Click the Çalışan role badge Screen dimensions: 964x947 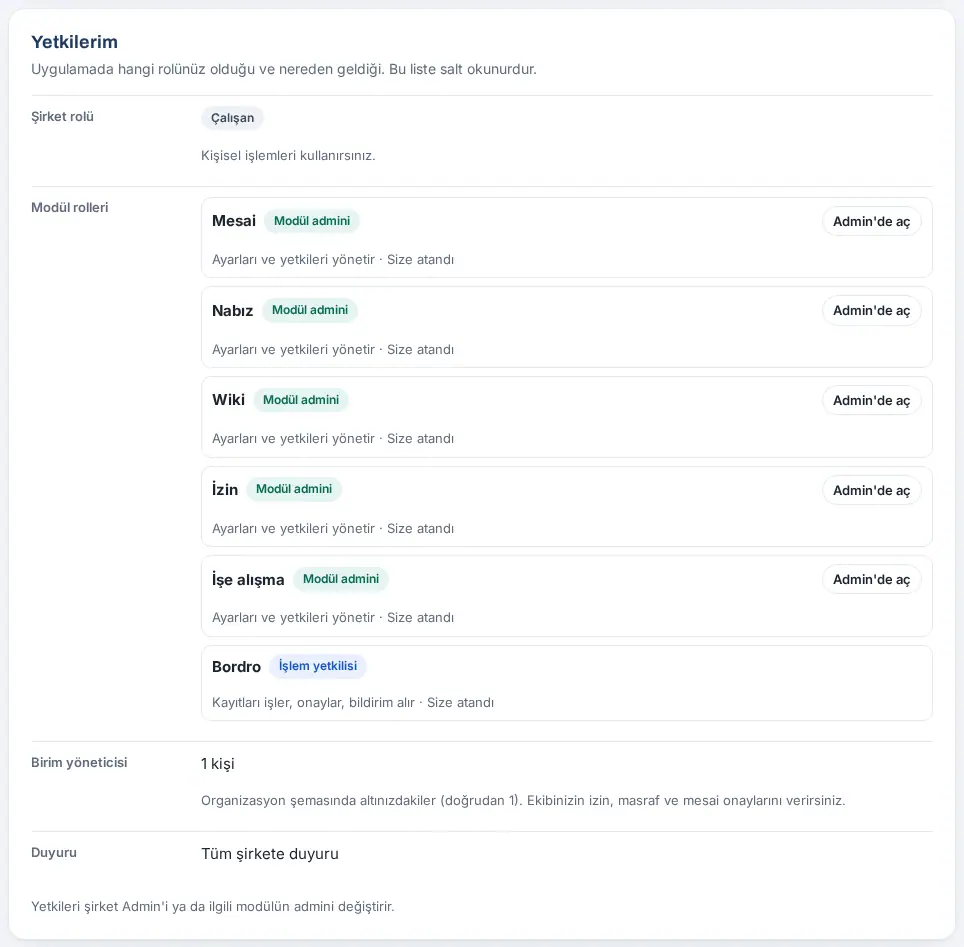click(232, 117)
